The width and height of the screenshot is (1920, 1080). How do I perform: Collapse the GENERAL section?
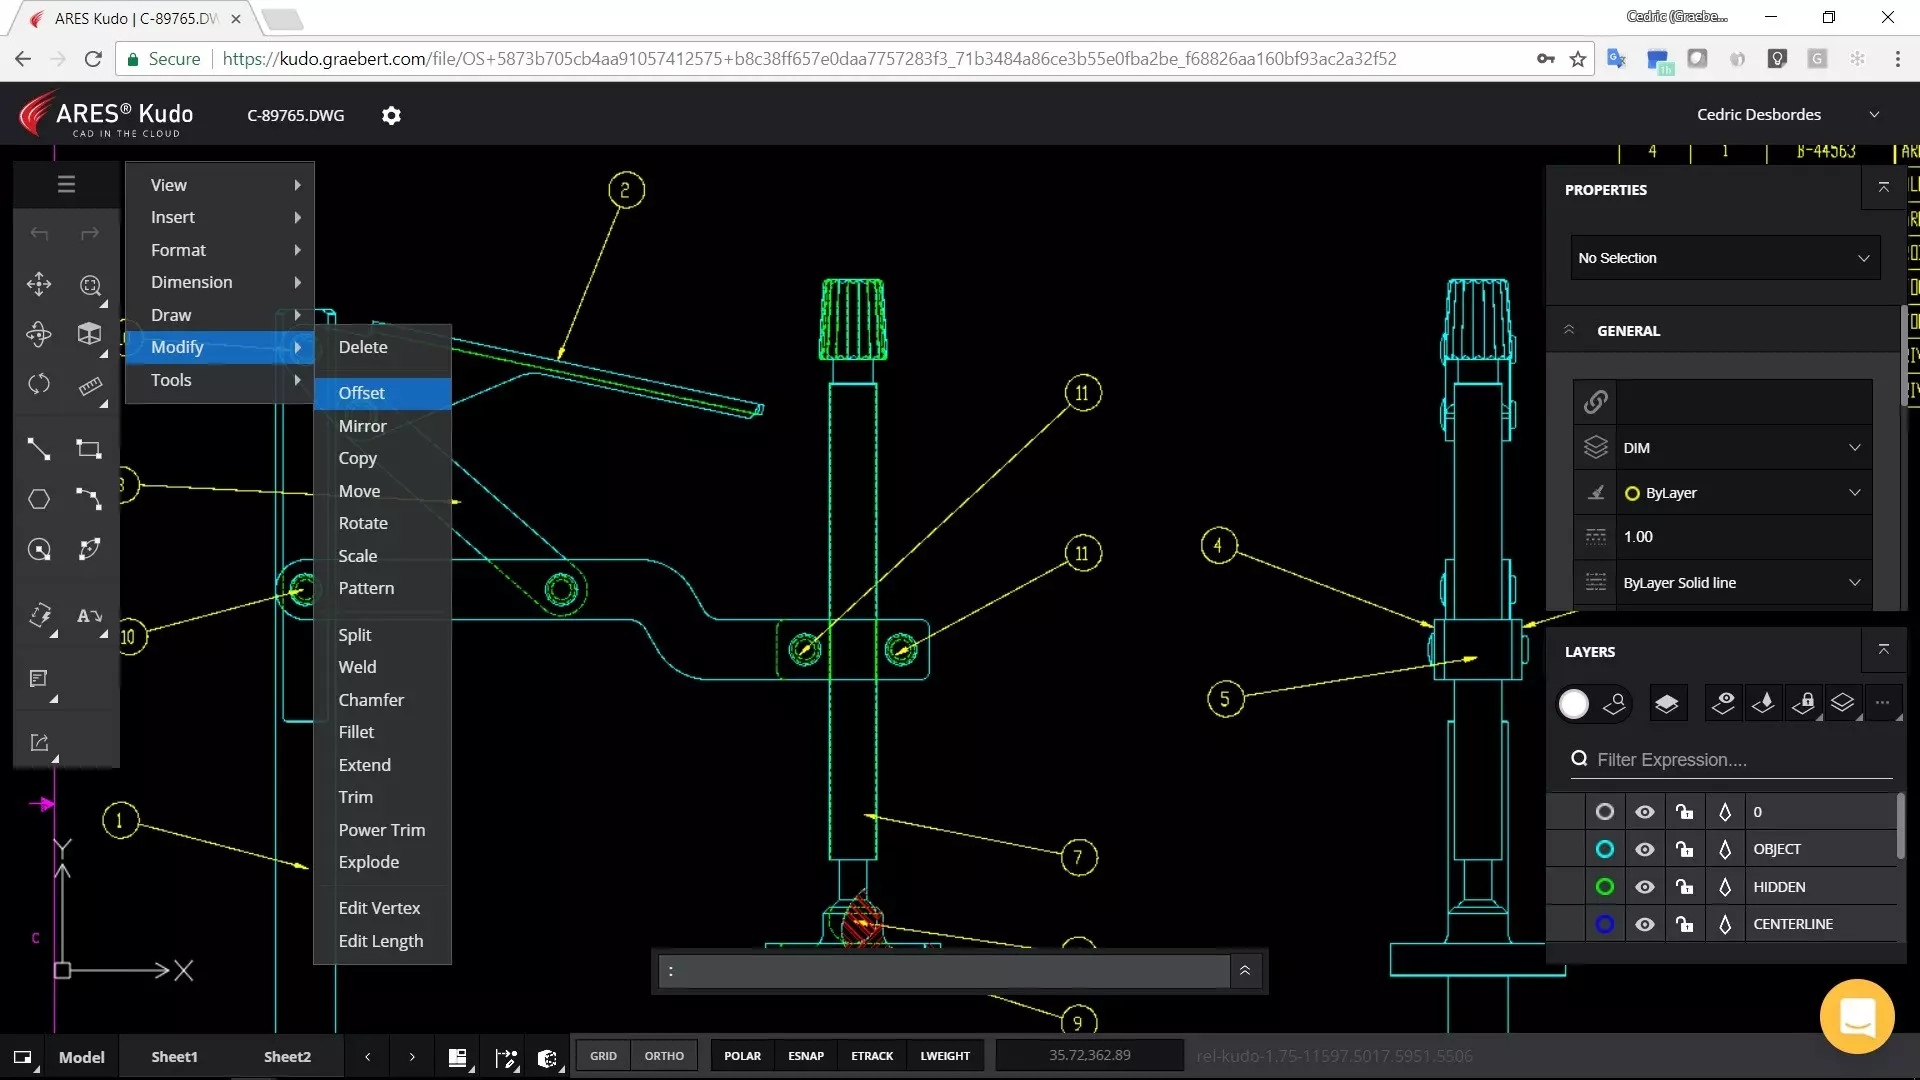pos(1569,330)
